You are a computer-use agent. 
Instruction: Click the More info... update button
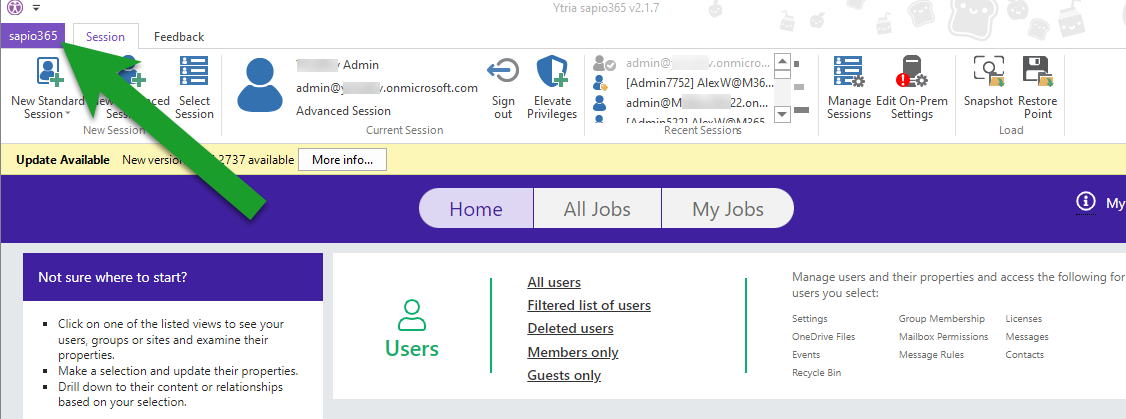coord(342,160)
